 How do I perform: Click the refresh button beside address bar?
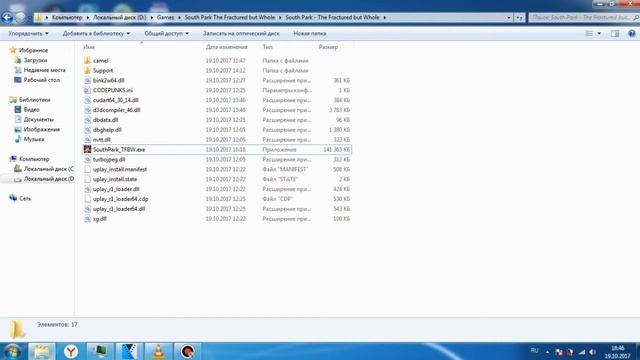(x=519, y=18)
